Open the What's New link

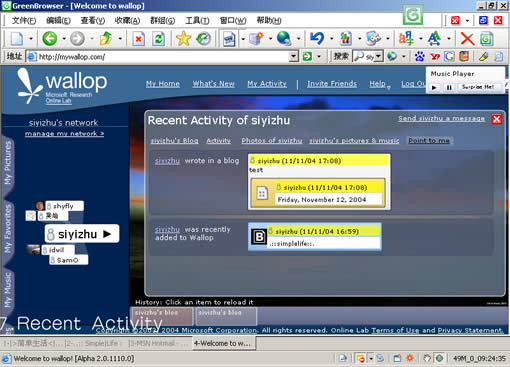[213, 84]
